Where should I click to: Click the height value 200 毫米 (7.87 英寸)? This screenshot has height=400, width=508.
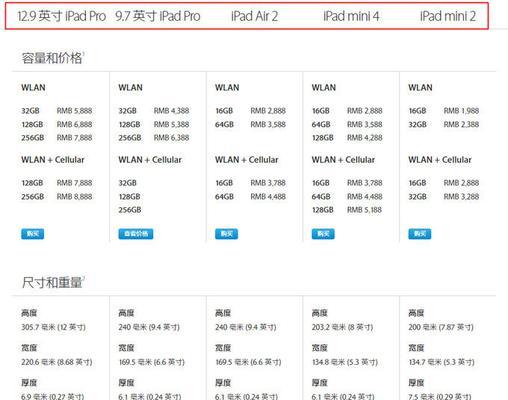(441, 327)
